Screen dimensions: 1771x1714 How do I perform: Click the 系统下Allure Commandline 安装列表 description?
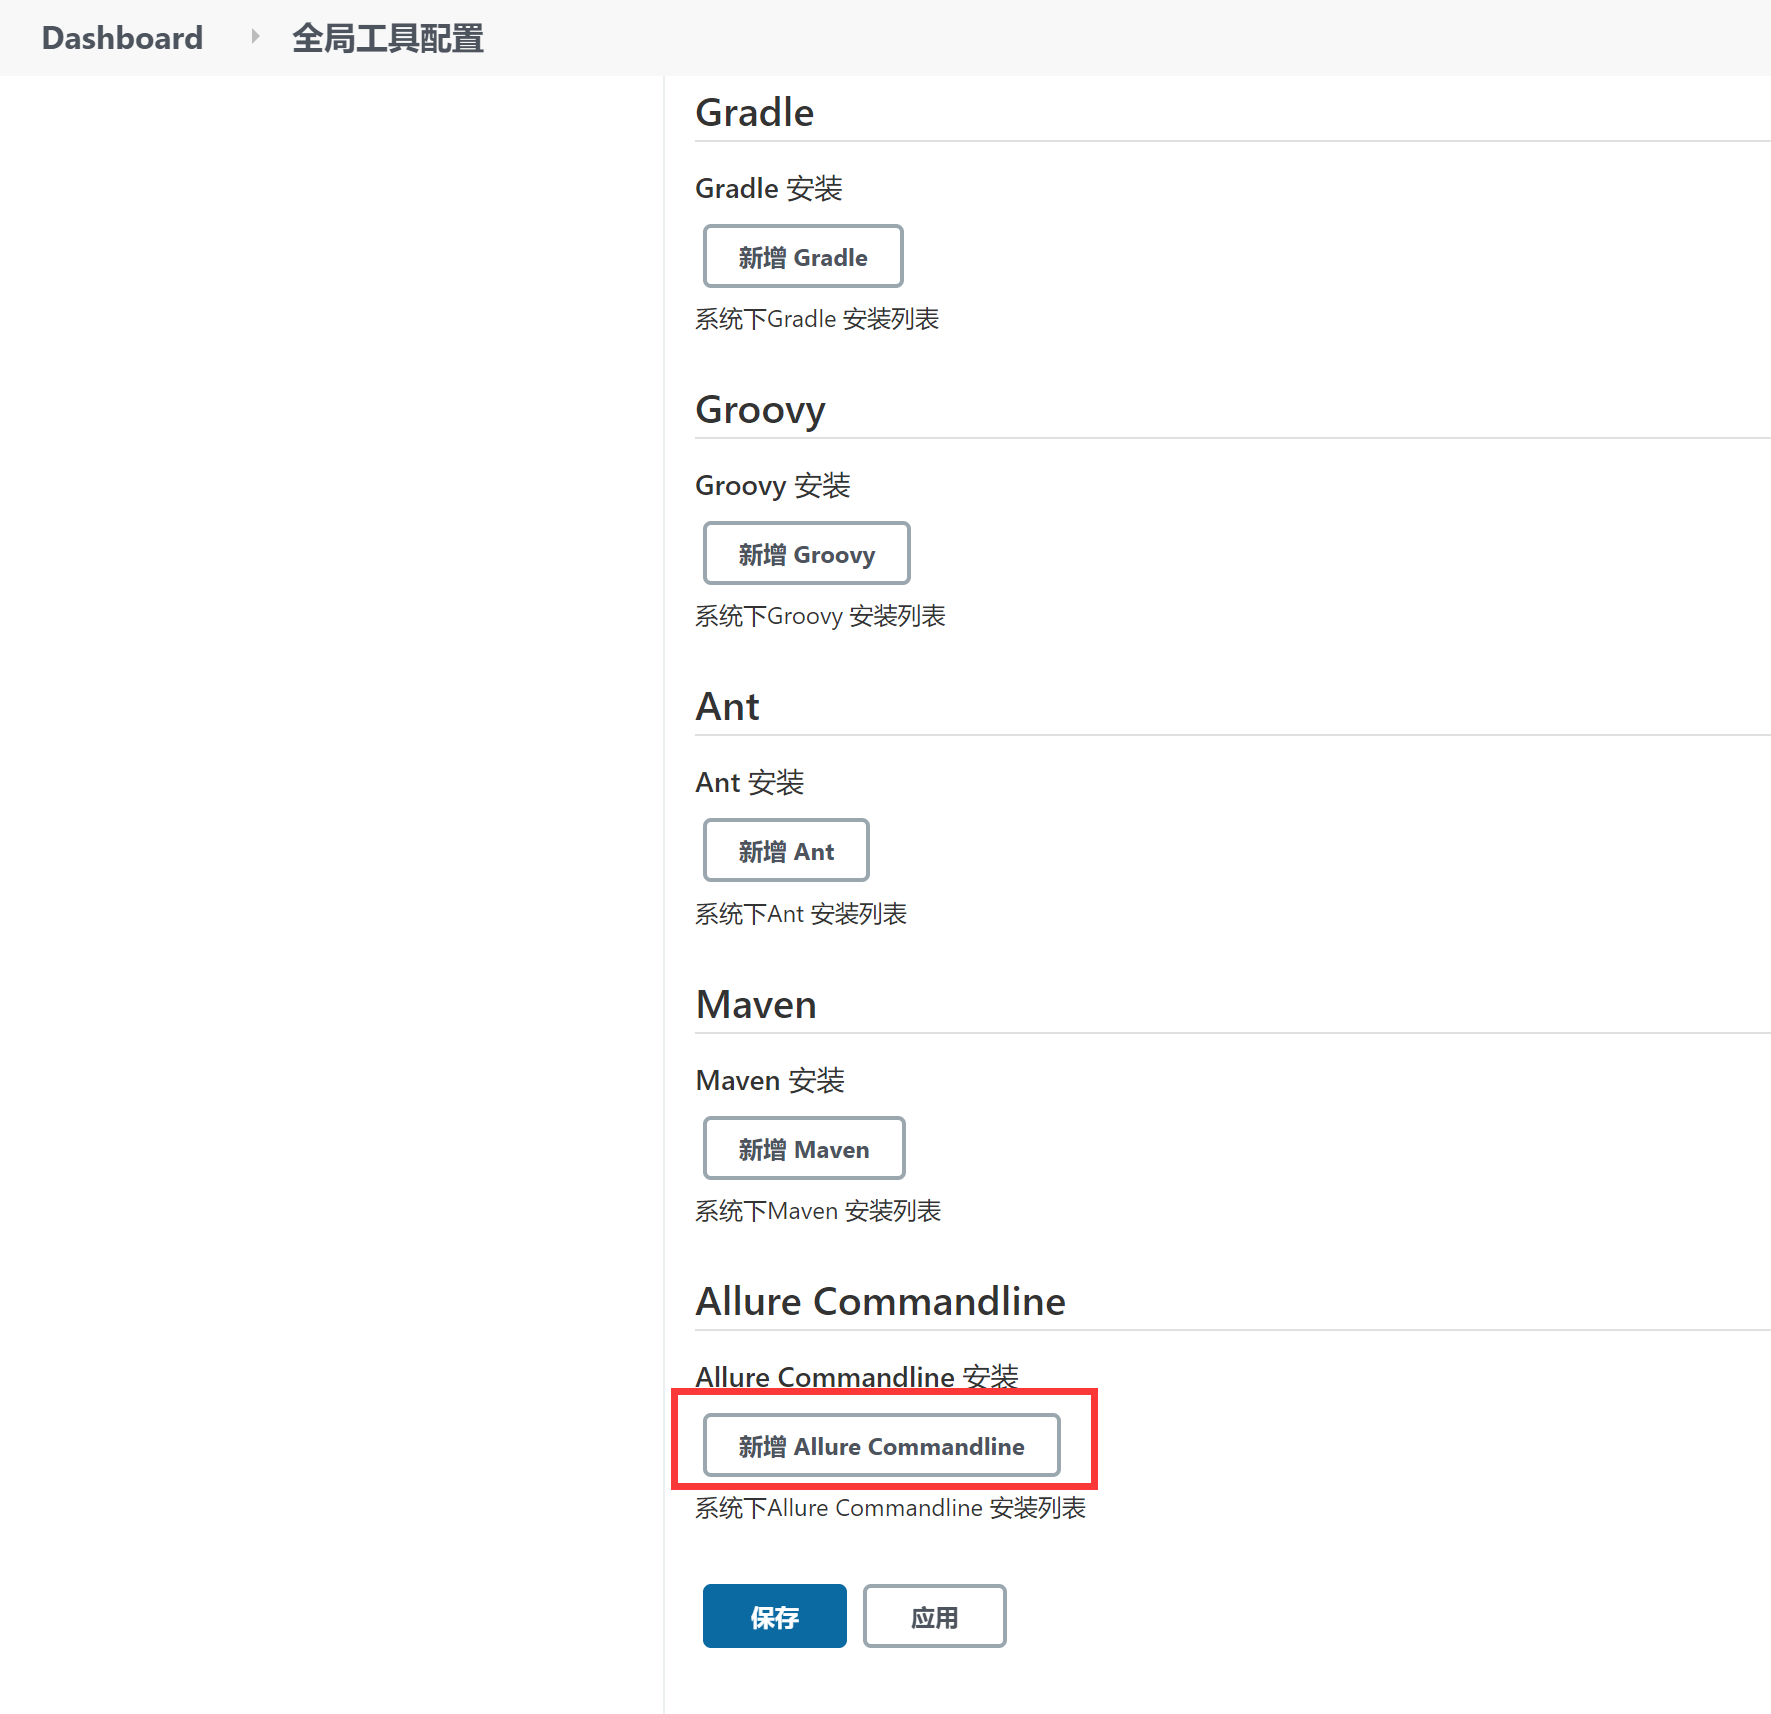tap(890, 1508)
